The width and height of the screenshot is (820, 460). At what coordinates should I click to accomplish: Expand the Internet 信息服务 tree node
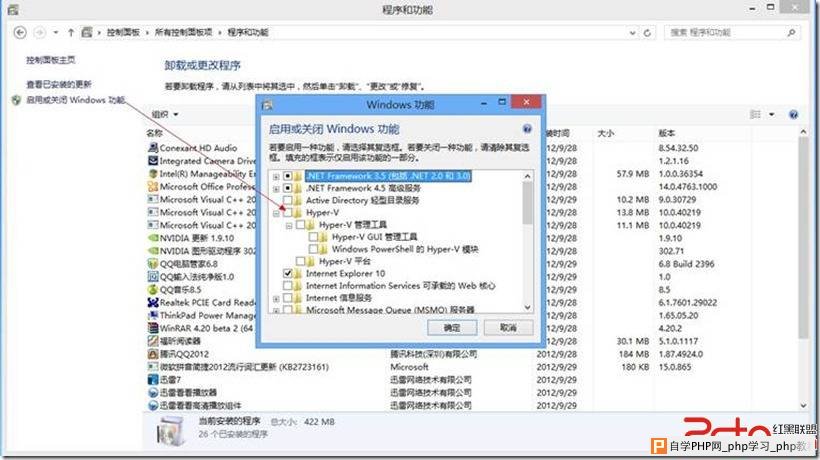click(276, 298)
